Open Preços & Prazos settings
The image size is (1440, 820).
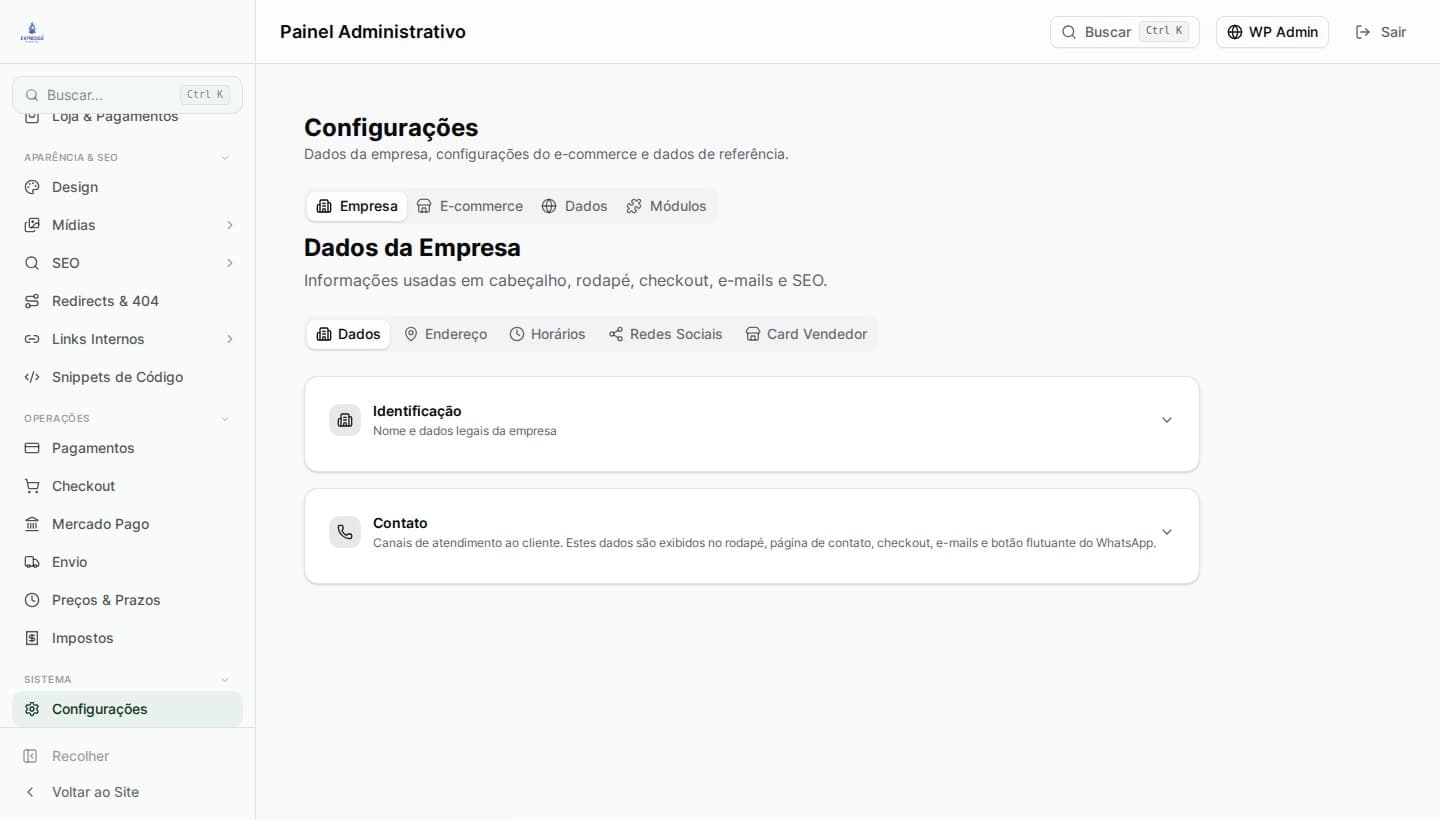[106, 600]
